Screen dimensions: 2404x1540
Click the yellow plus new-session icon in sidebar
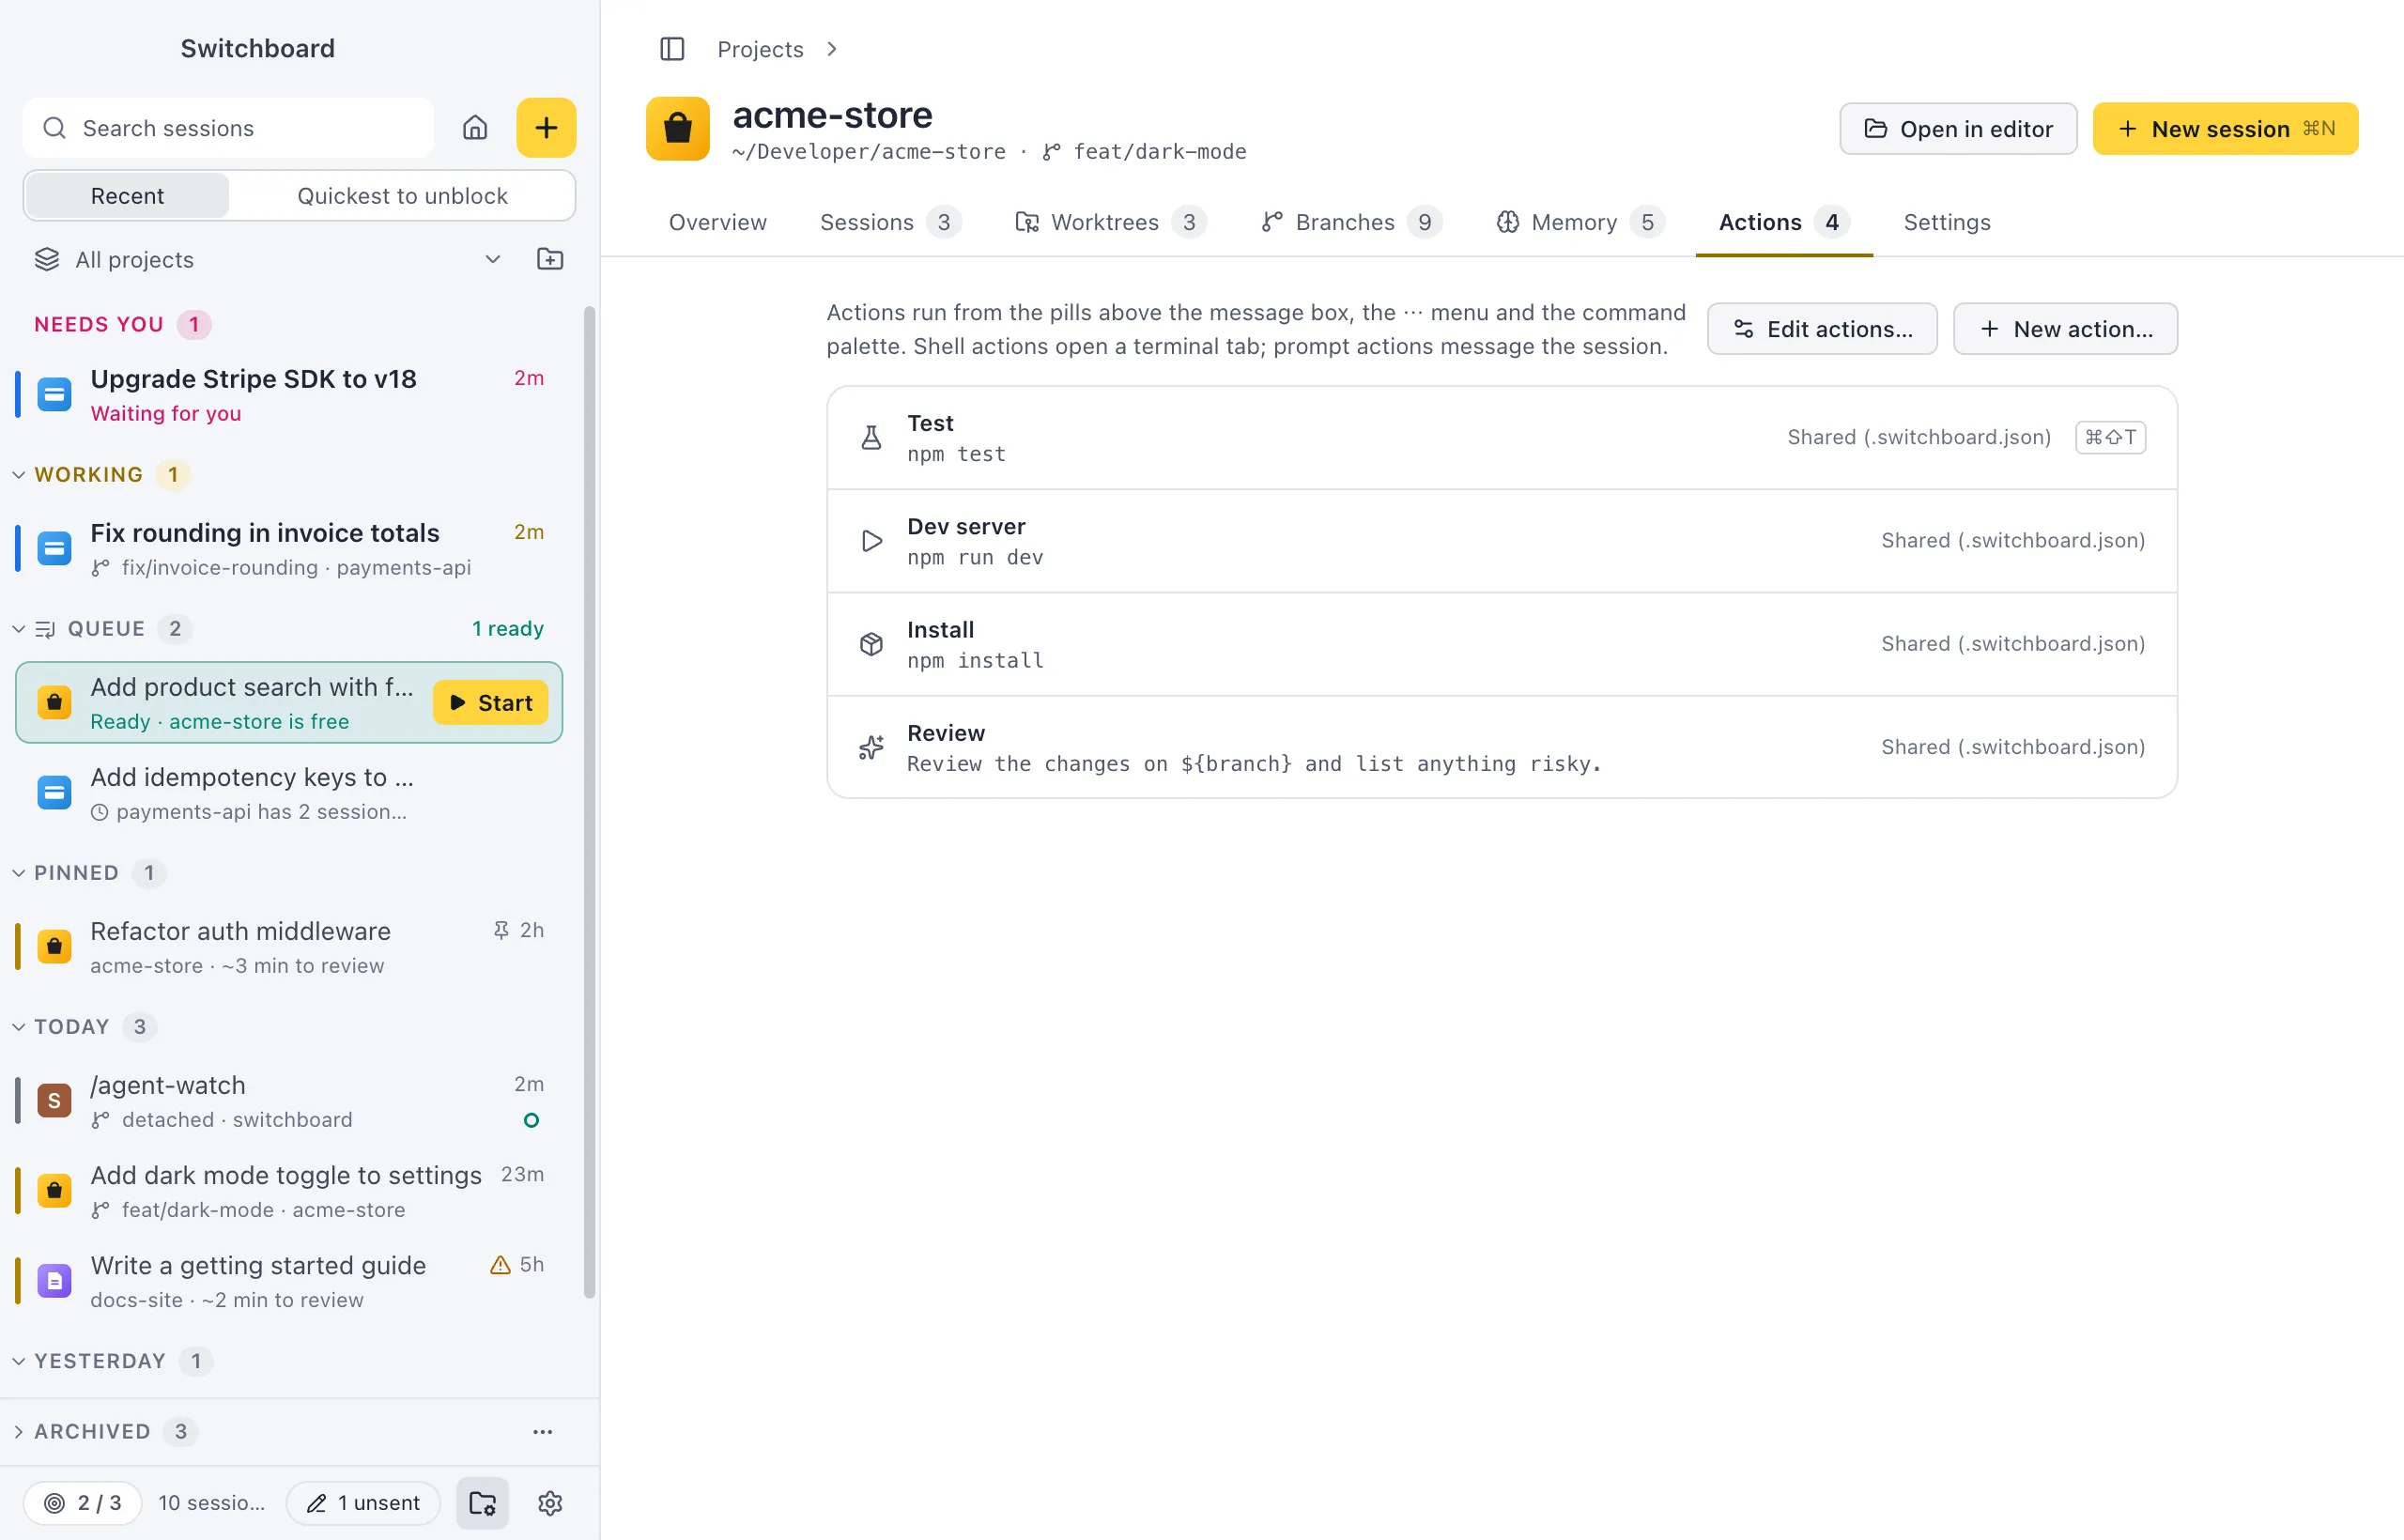point(546,128)
